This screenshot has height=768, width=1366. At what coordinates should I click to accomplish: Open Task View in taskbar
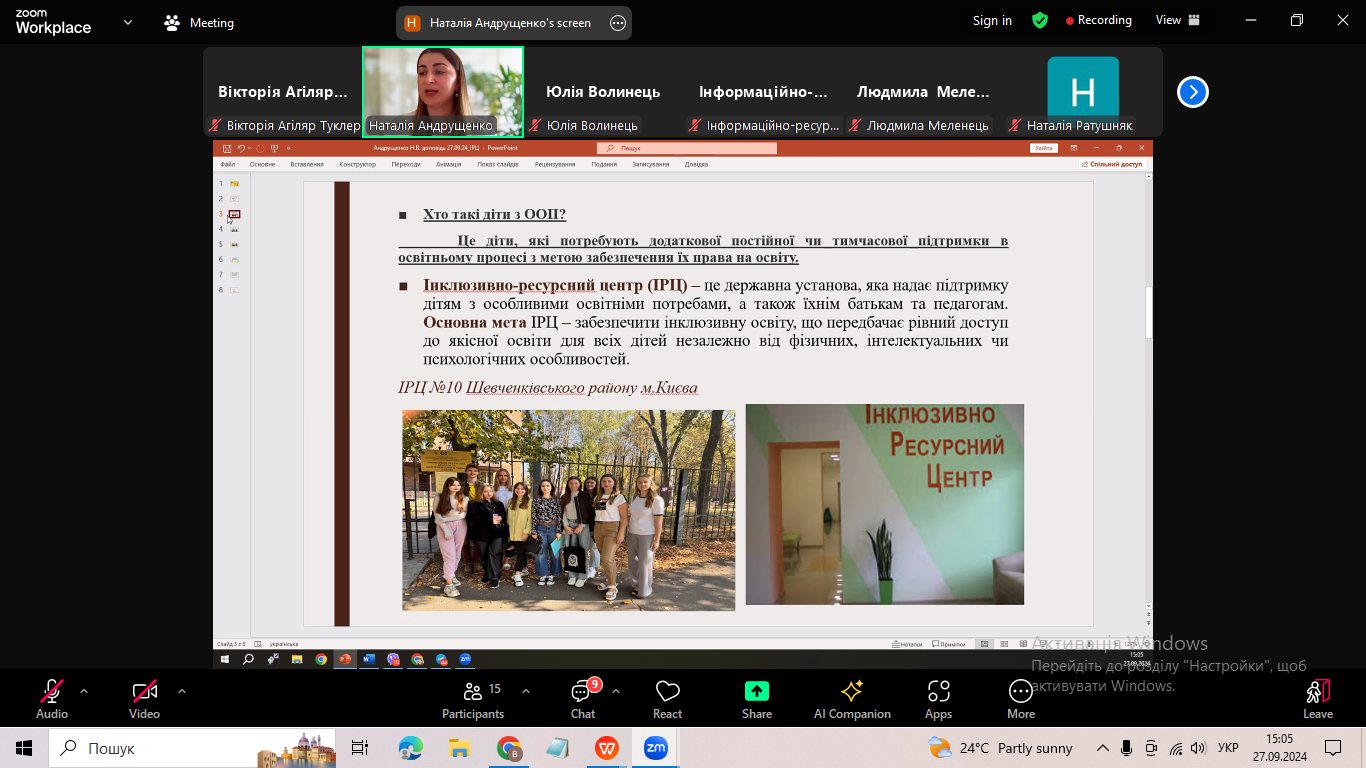360,748
